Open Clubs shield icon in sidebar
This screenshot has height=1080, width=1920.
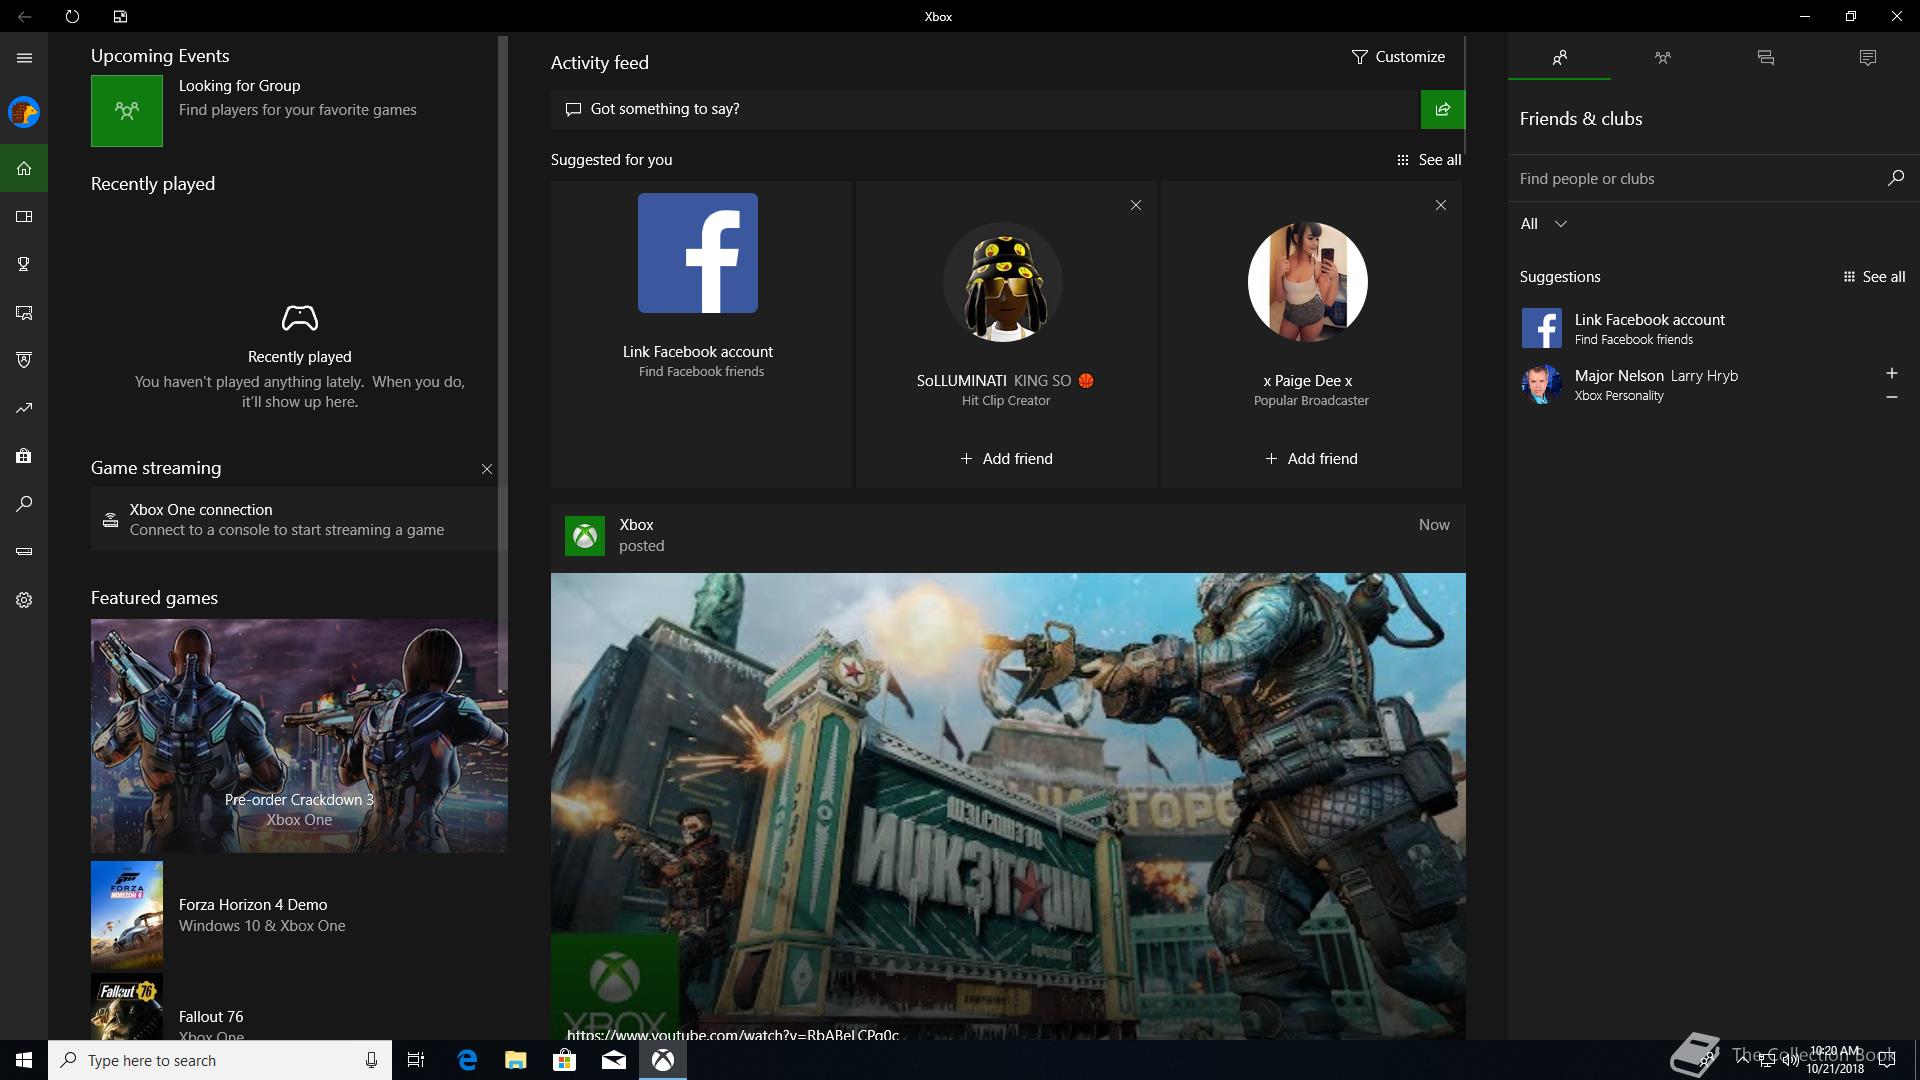(x=24, y=360)
